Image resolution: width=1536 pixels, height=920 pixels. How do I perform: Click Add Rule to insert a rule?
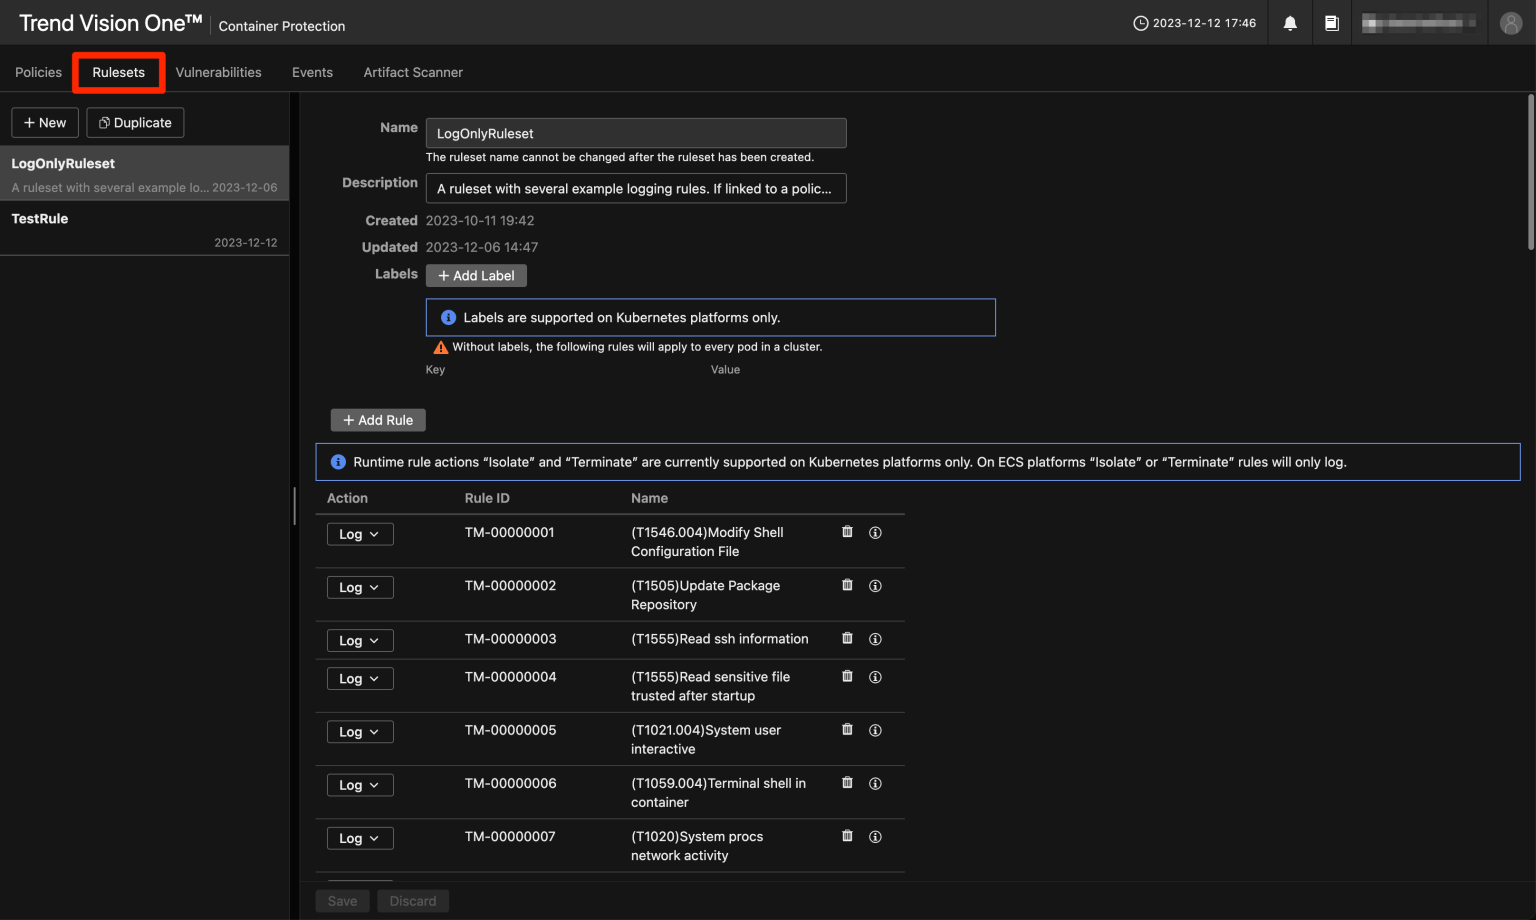click(x=377, y=419)
